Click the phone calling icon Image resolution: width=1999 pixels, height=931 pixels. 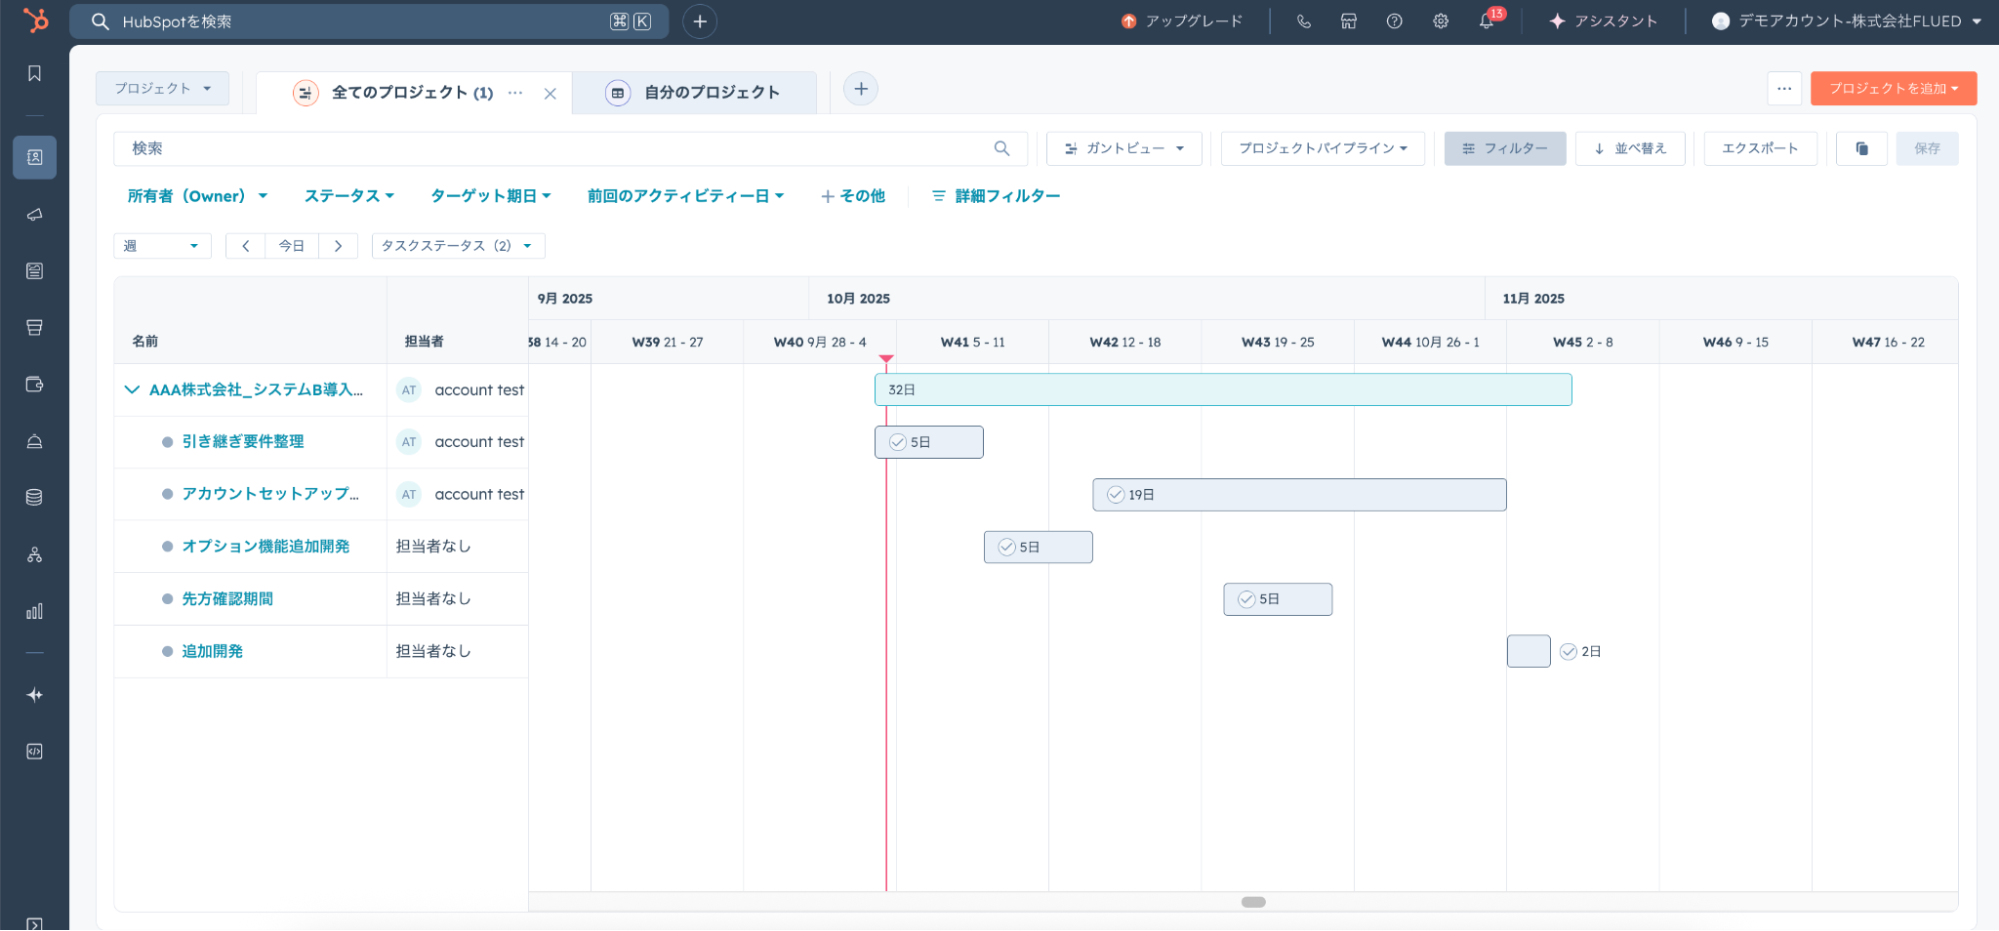pyautogui.click(x=1303, y=21)
